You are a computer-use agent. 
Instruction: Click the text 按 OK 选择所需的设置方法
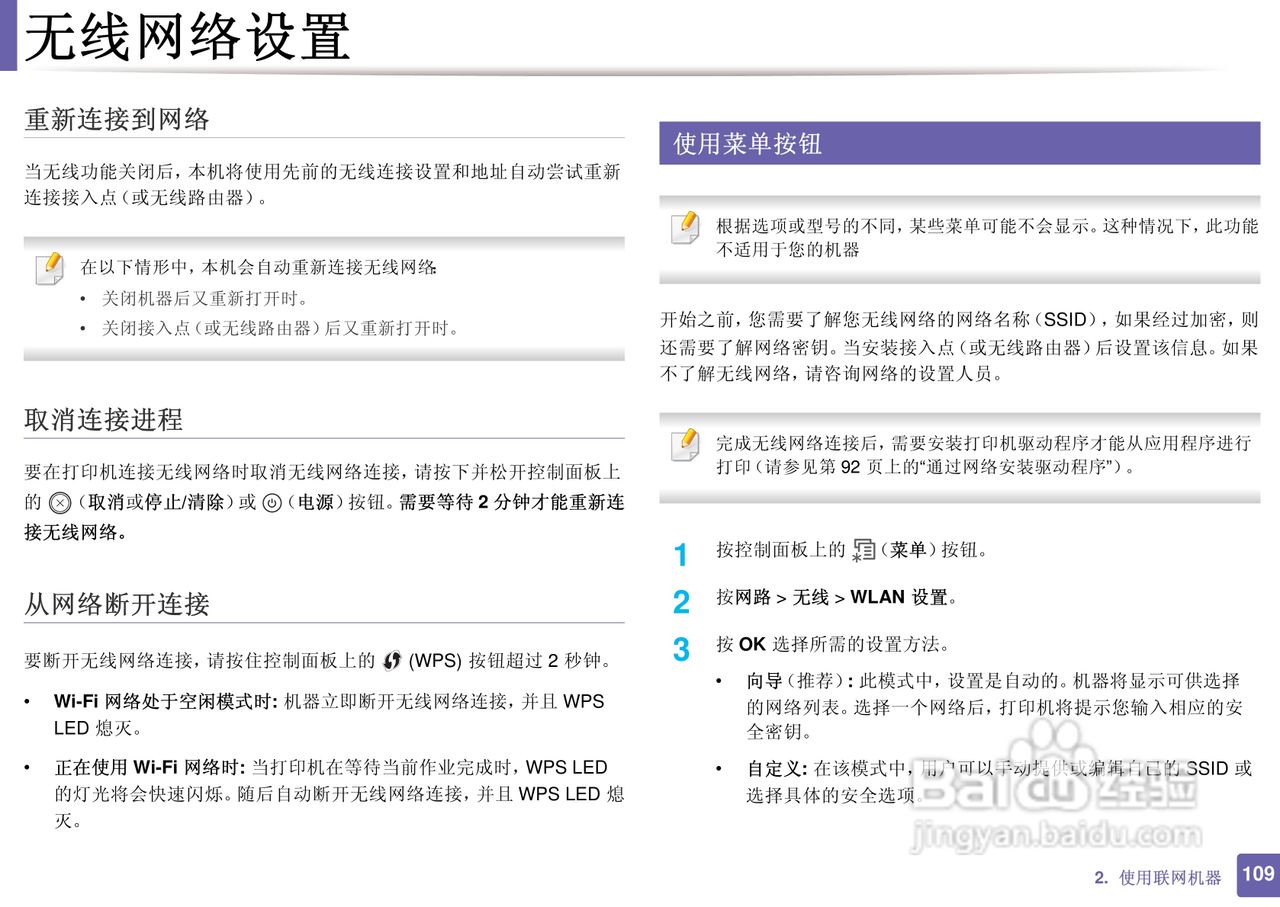pos(833,643)
